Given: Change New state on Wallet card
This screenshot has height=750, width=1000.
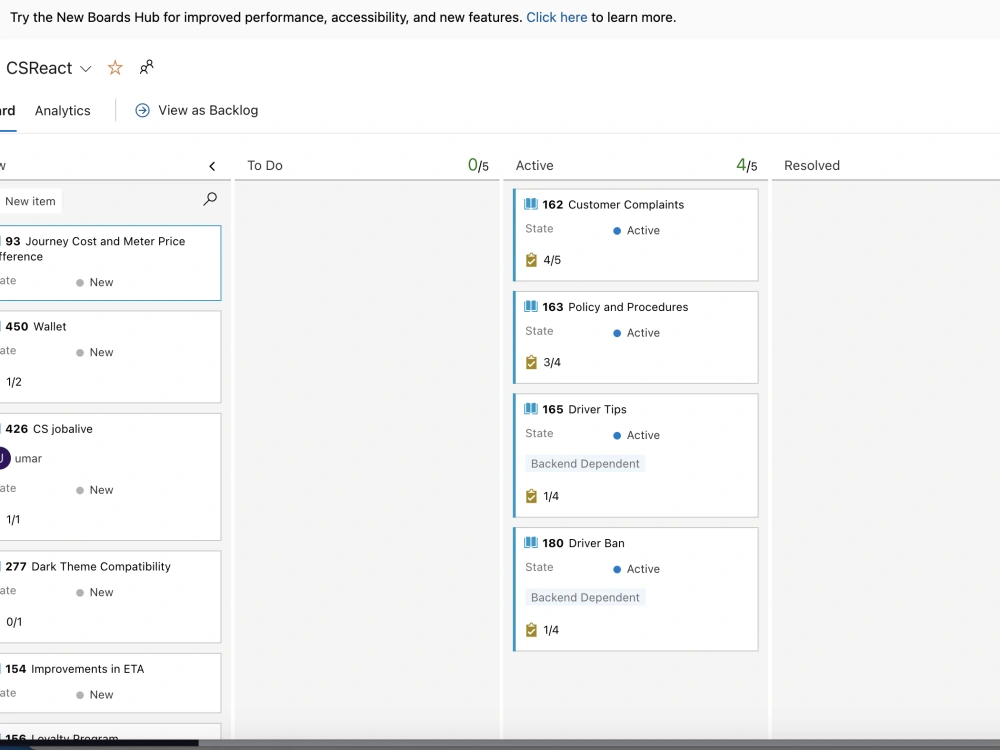Looking at the screenshot, I should point(94,352).
